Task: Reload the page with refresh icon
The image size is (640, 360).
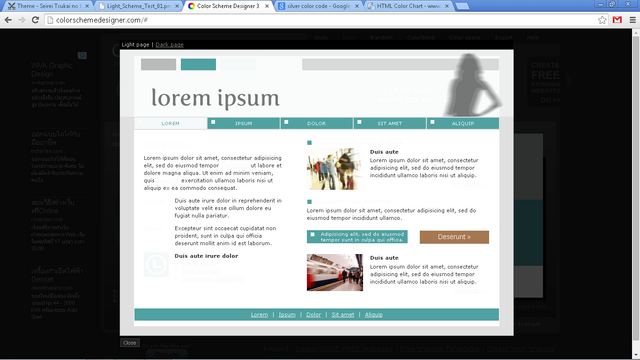Action: coord(36,20)
